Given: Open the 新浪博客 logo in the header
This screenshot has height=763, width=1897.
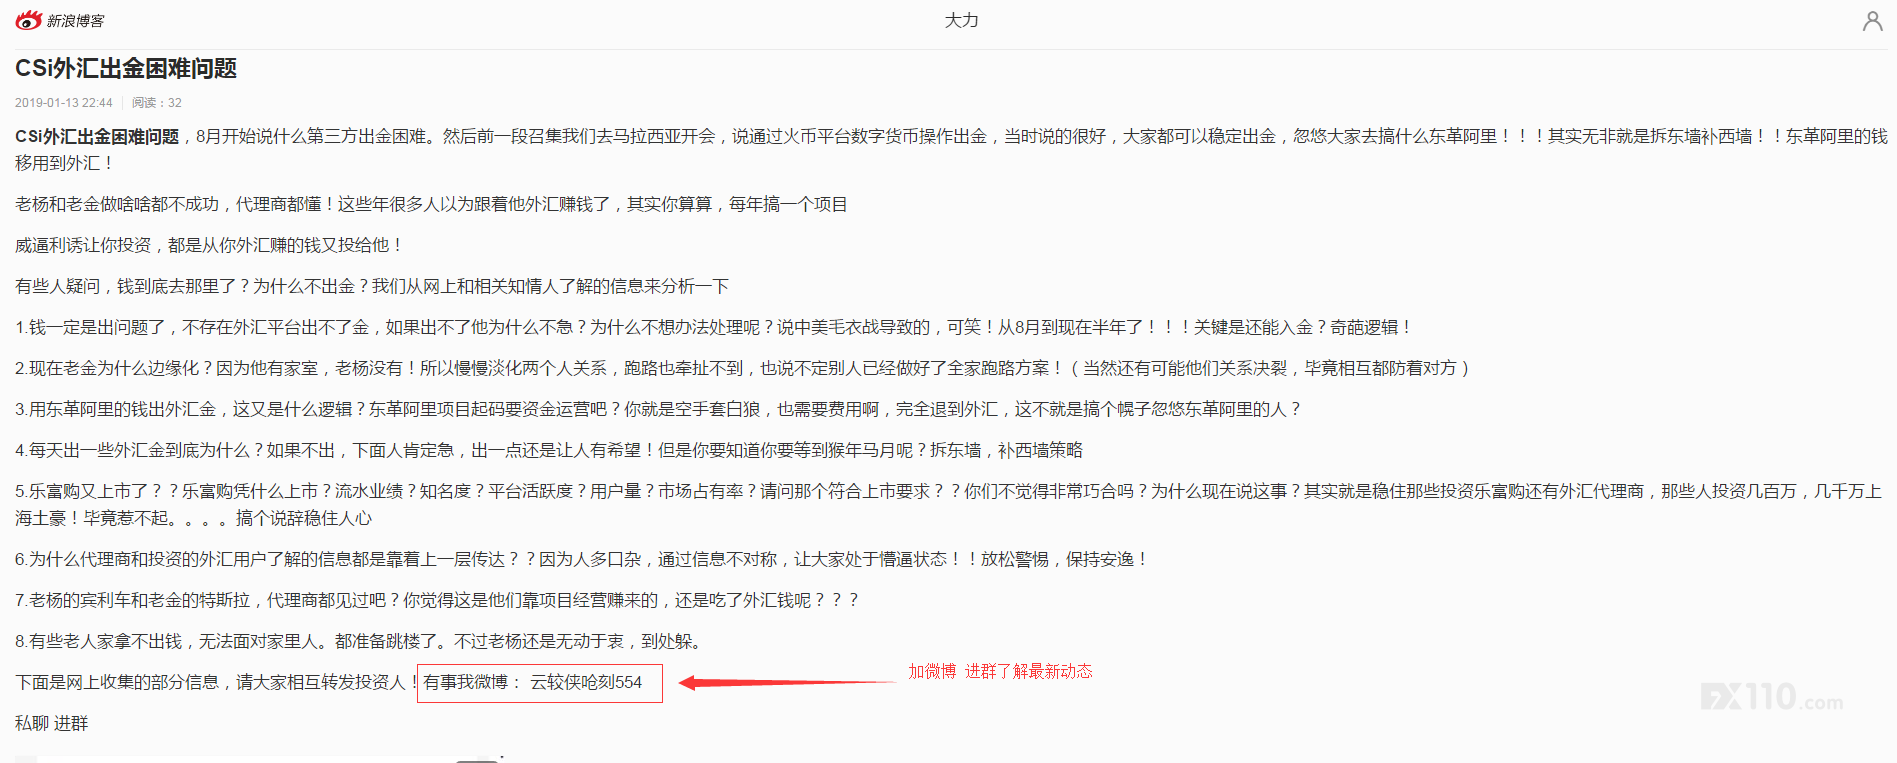Looking at the screenshot, I should tap(60, 20).
